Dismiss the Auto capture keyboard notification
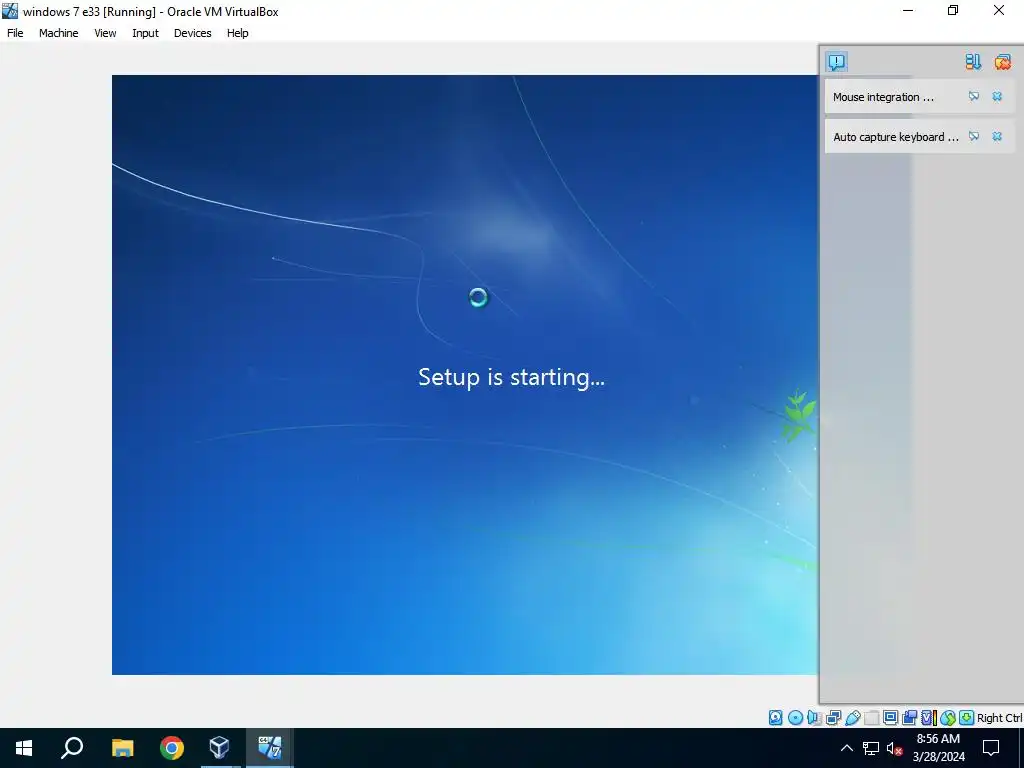The image size is (1024, 768). [x=997, y=136]
